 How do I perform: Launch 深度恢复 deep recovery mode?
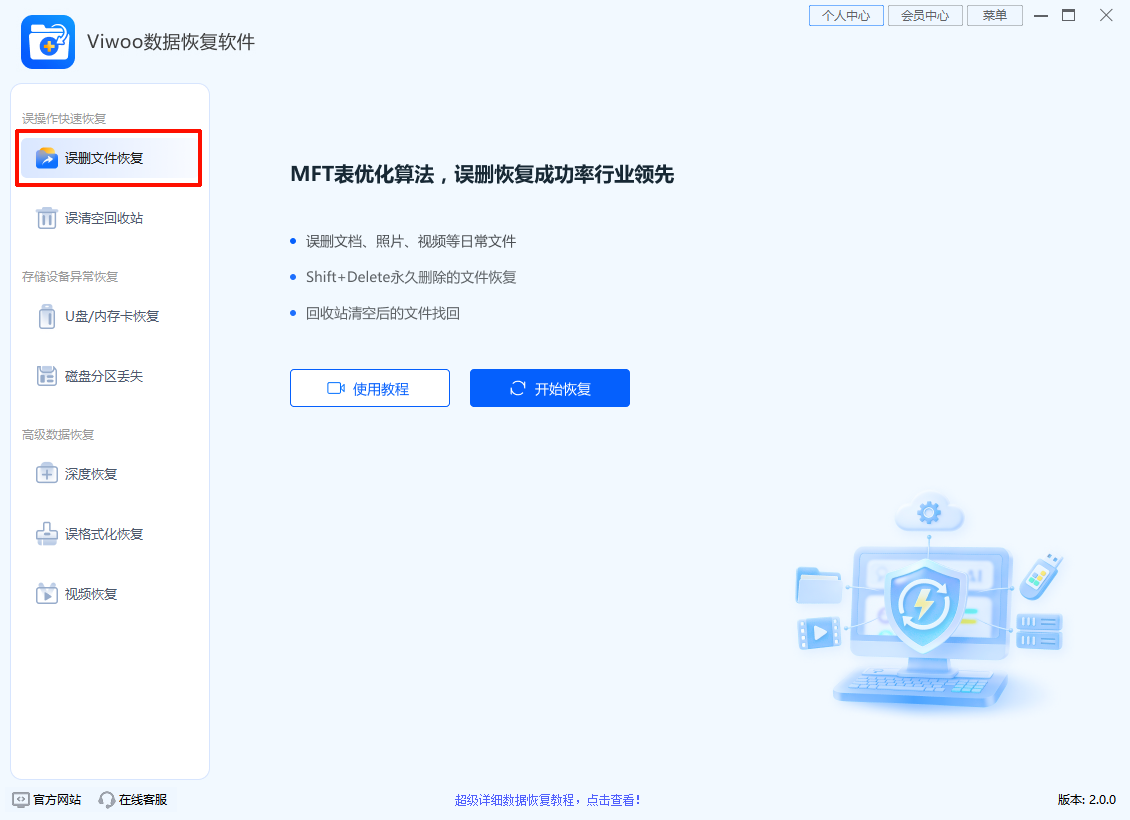pyautogui.click(x=77, y=474)
